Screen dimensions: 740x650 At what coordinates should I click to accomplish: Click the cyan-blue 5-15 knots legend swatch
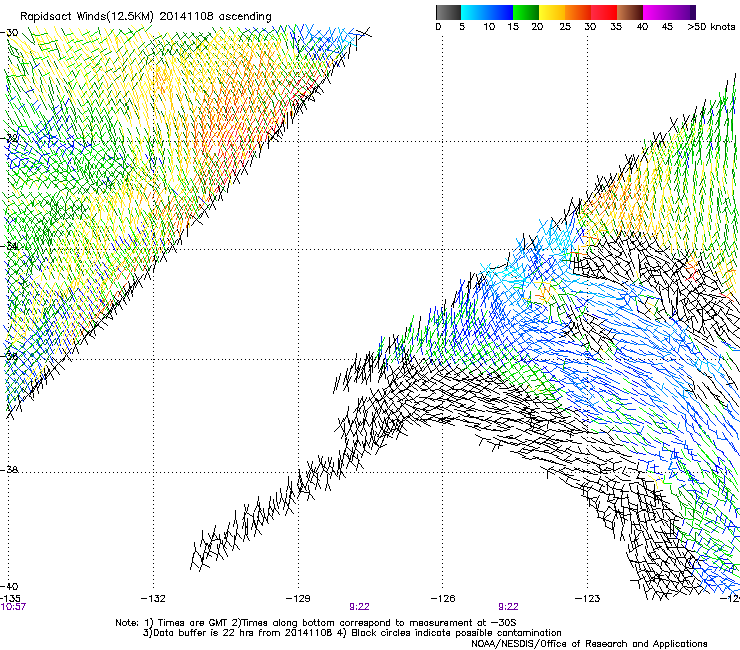487,12
